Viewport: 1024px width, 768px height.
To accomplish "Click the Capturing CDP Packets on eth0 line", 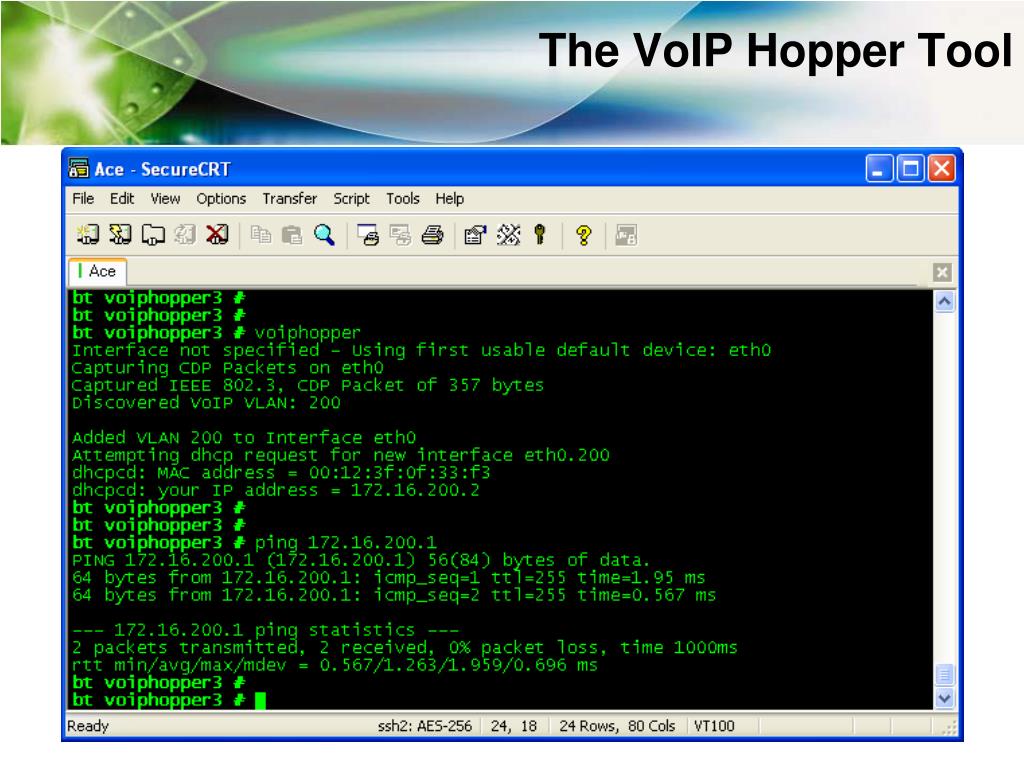I will (x=228, y=368).
